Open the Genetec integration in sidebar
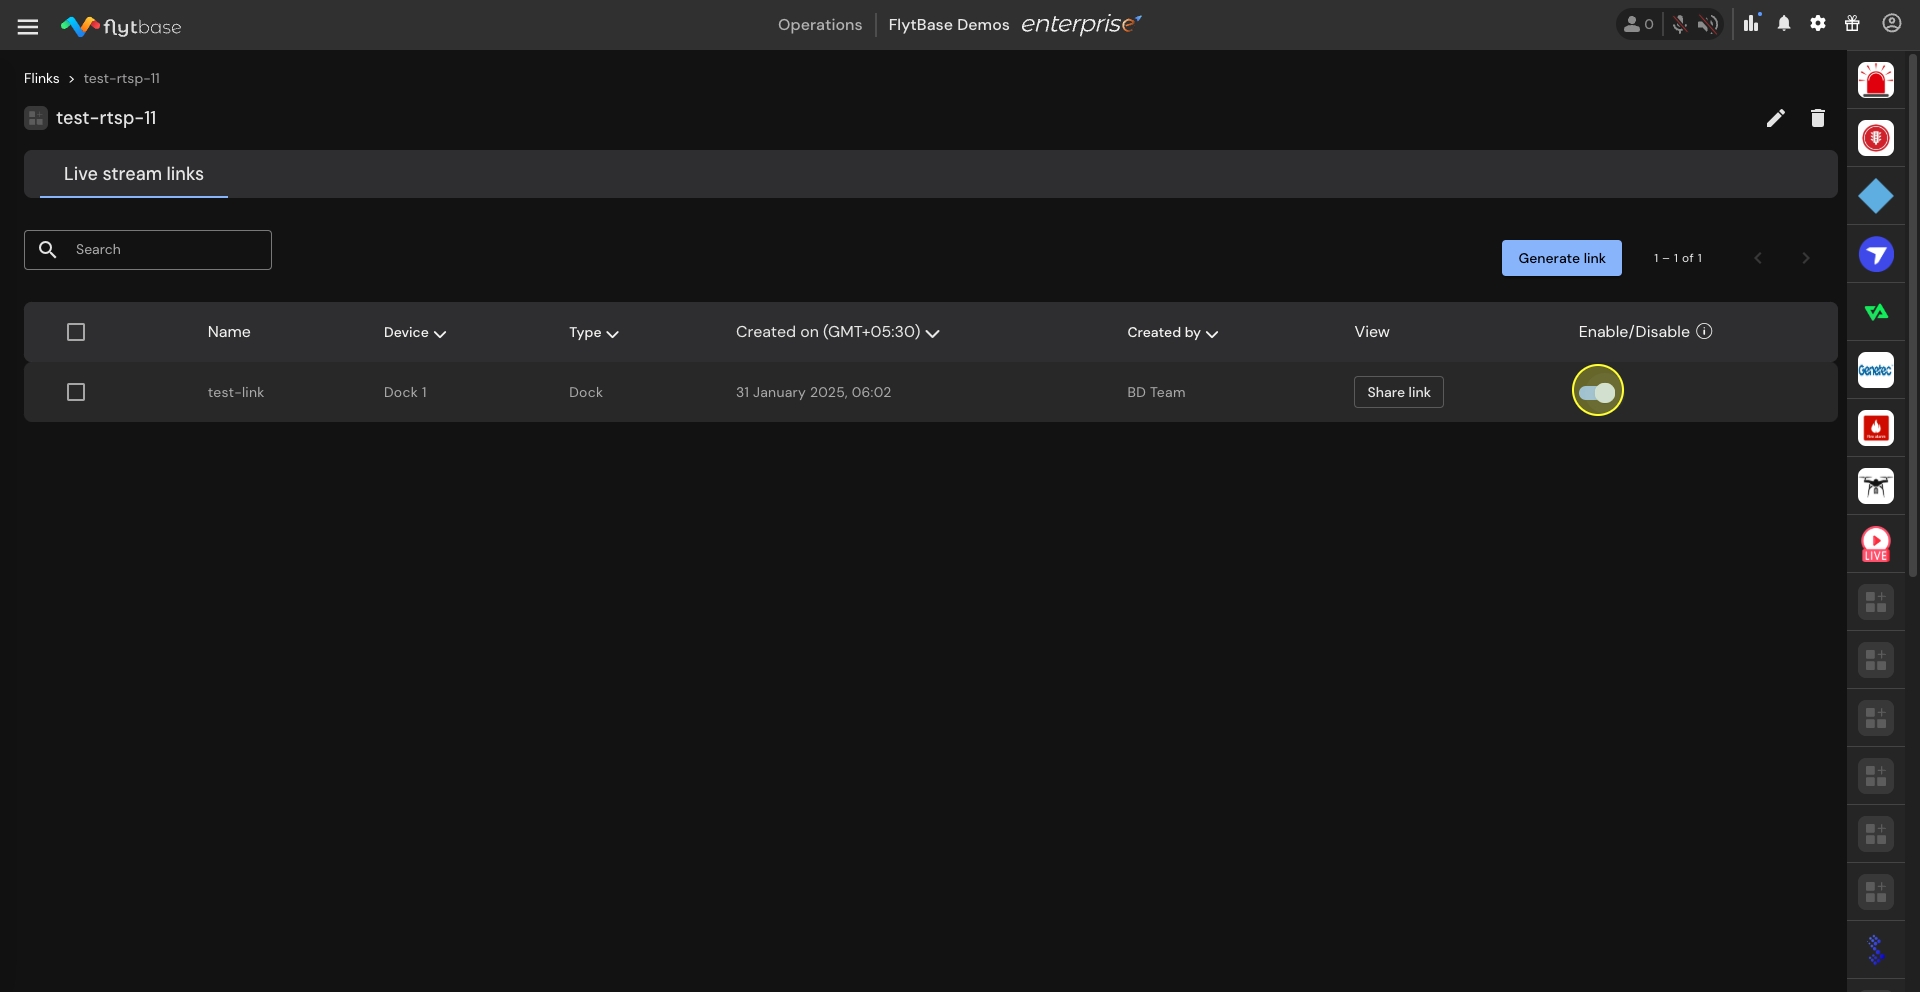 click(x=1875, y=371)
